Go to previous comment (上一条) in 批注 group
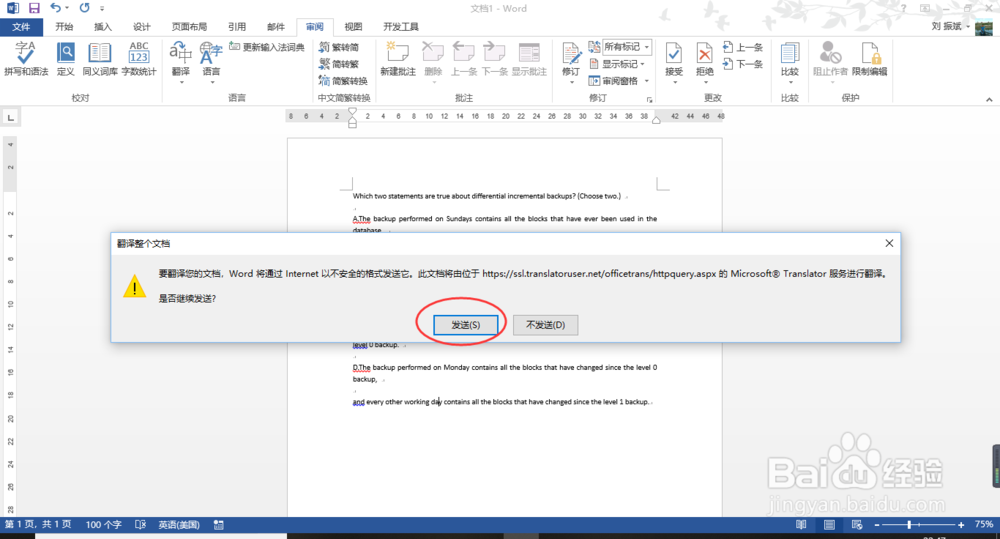1000x539 pixels. tap(464, 59)
